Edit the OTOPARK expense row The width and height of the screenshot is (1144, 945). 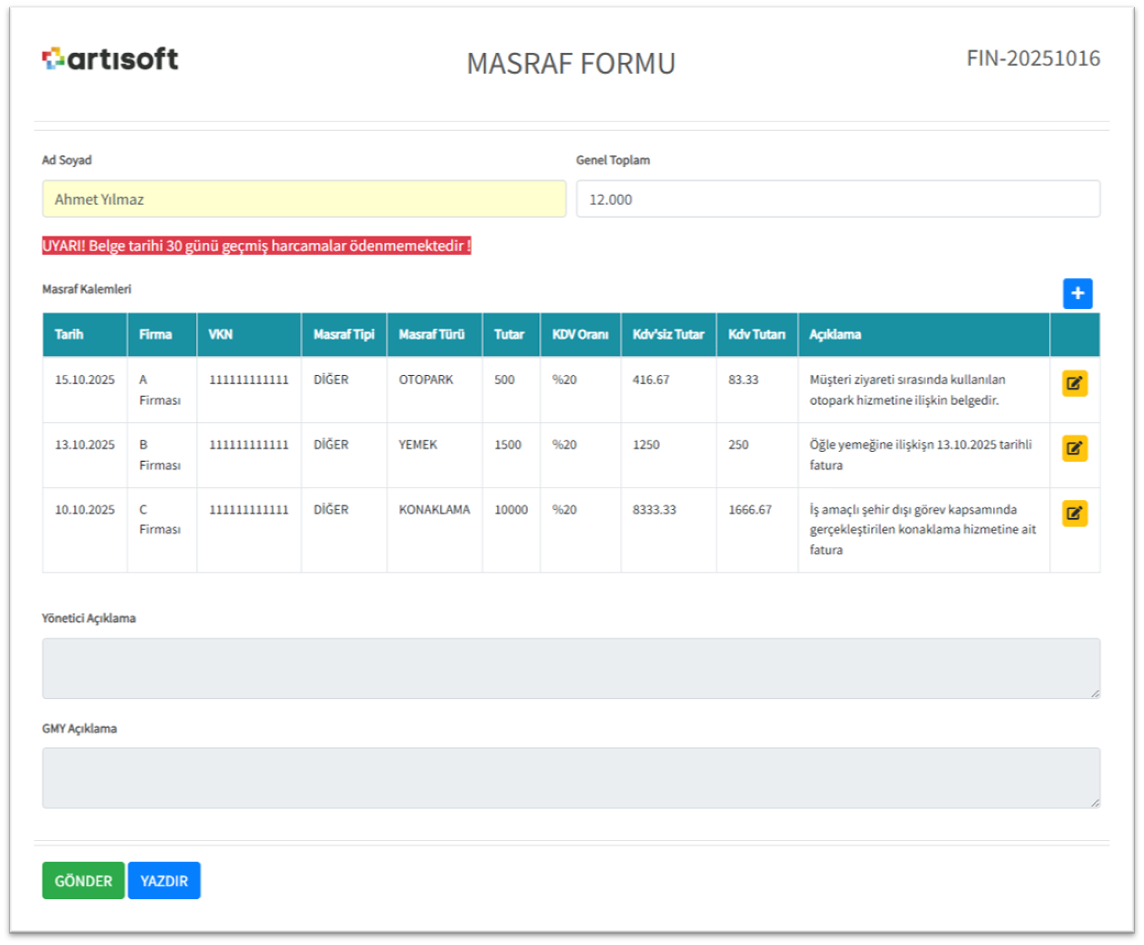tap(1074, 384)
